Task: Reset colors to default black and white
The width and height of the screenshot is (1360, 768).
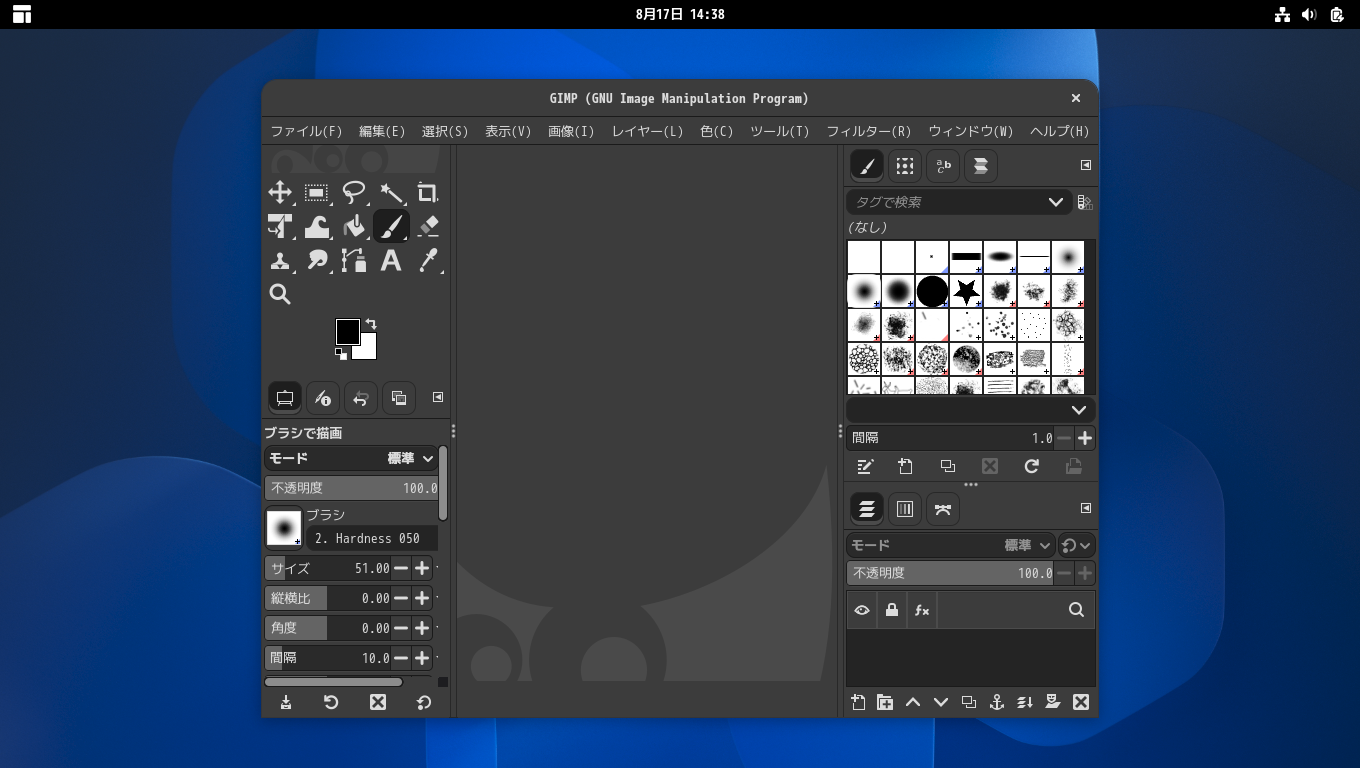Action: 341,353
